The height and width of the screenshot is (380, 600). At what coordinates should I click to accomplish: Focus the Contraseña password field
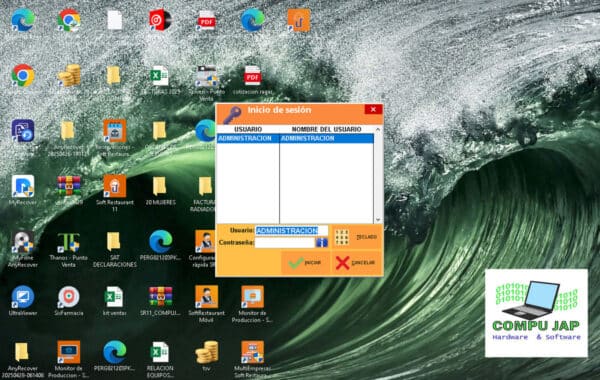(x=285, y=243)
